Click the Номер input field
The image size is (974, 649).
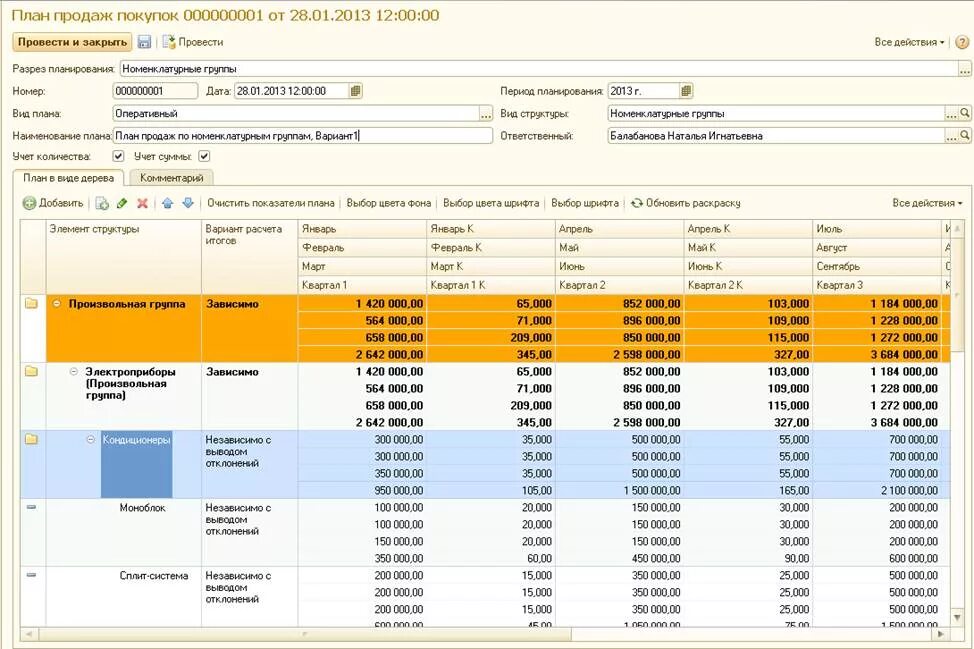click(155, 91)
